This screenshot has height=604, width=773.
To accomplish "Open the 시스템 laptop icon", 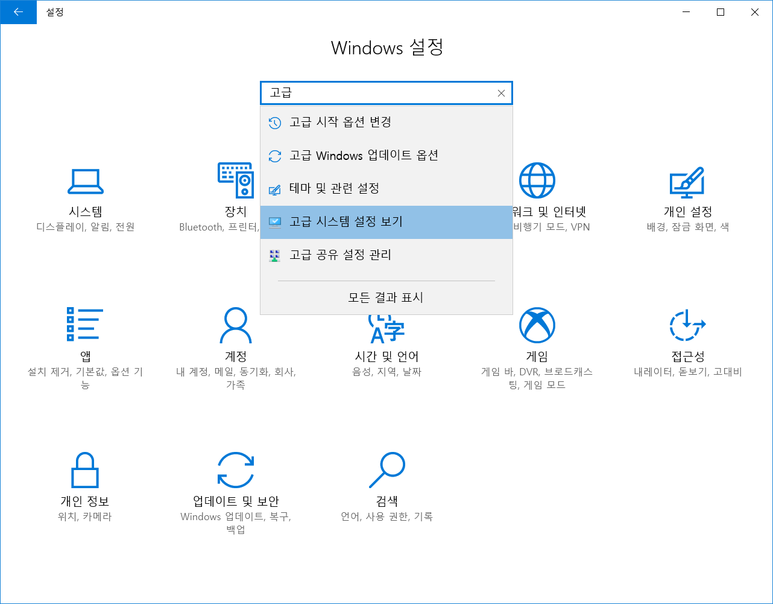I will pos(85,181).
